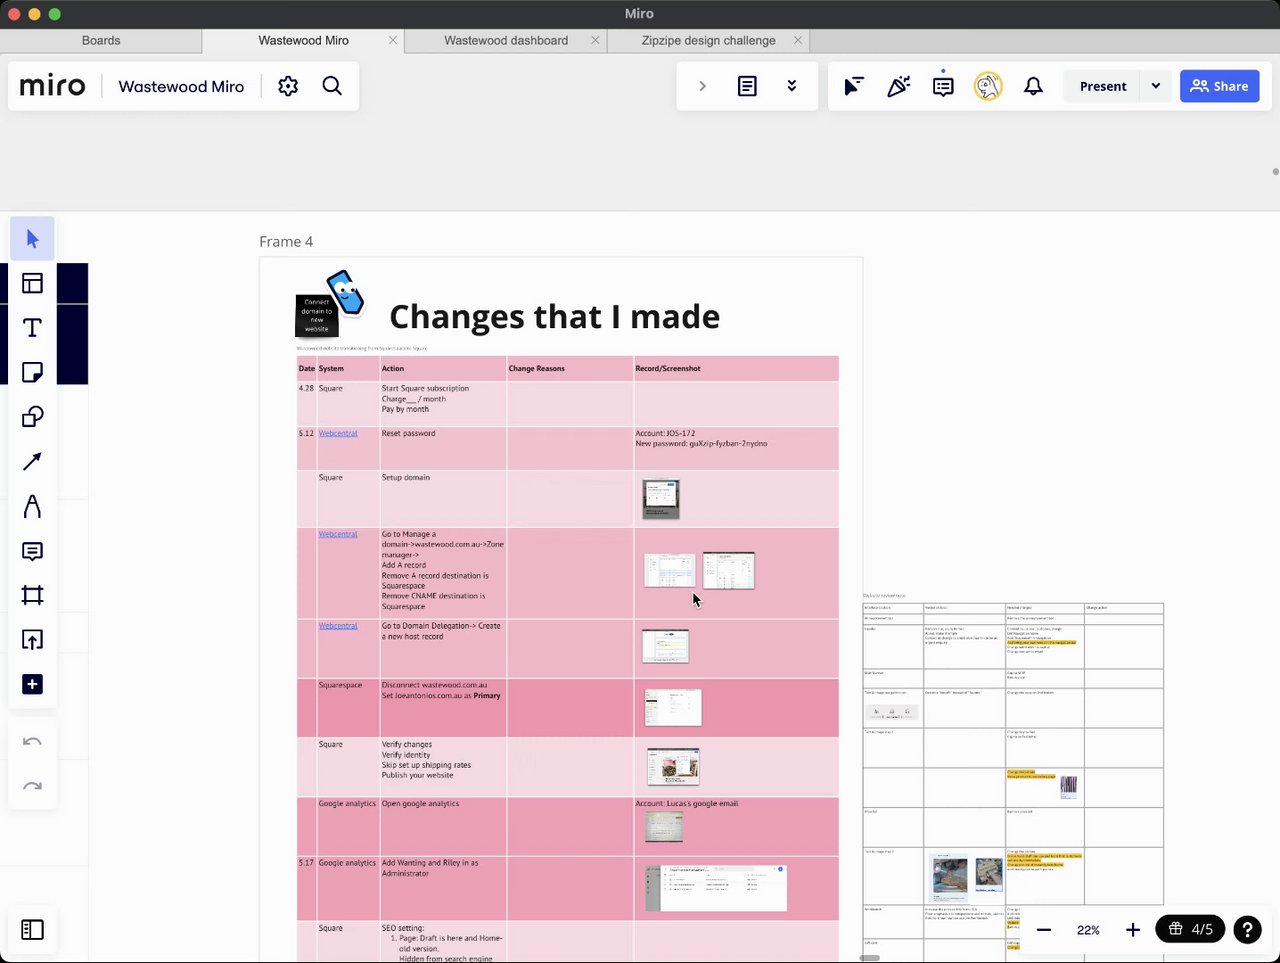Zoom out with the minus button
Image resolution: width=1280 pixels, height=963 pixels.
[1044, 930]
